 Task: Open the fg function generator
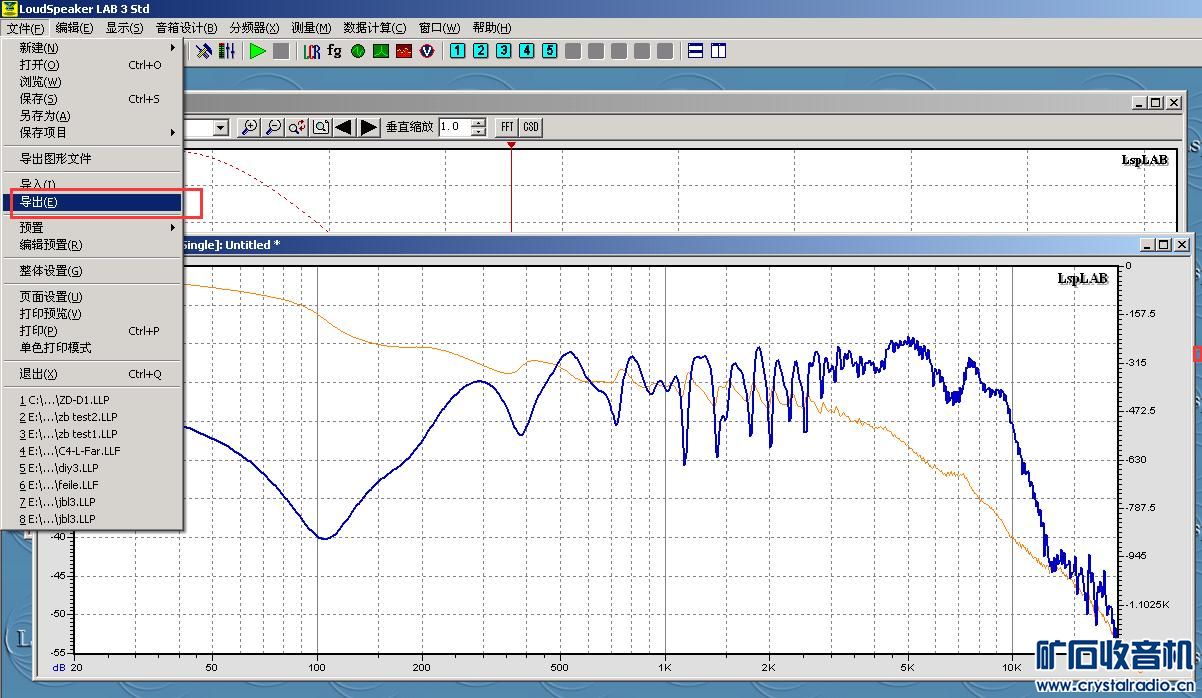point(335,50)
